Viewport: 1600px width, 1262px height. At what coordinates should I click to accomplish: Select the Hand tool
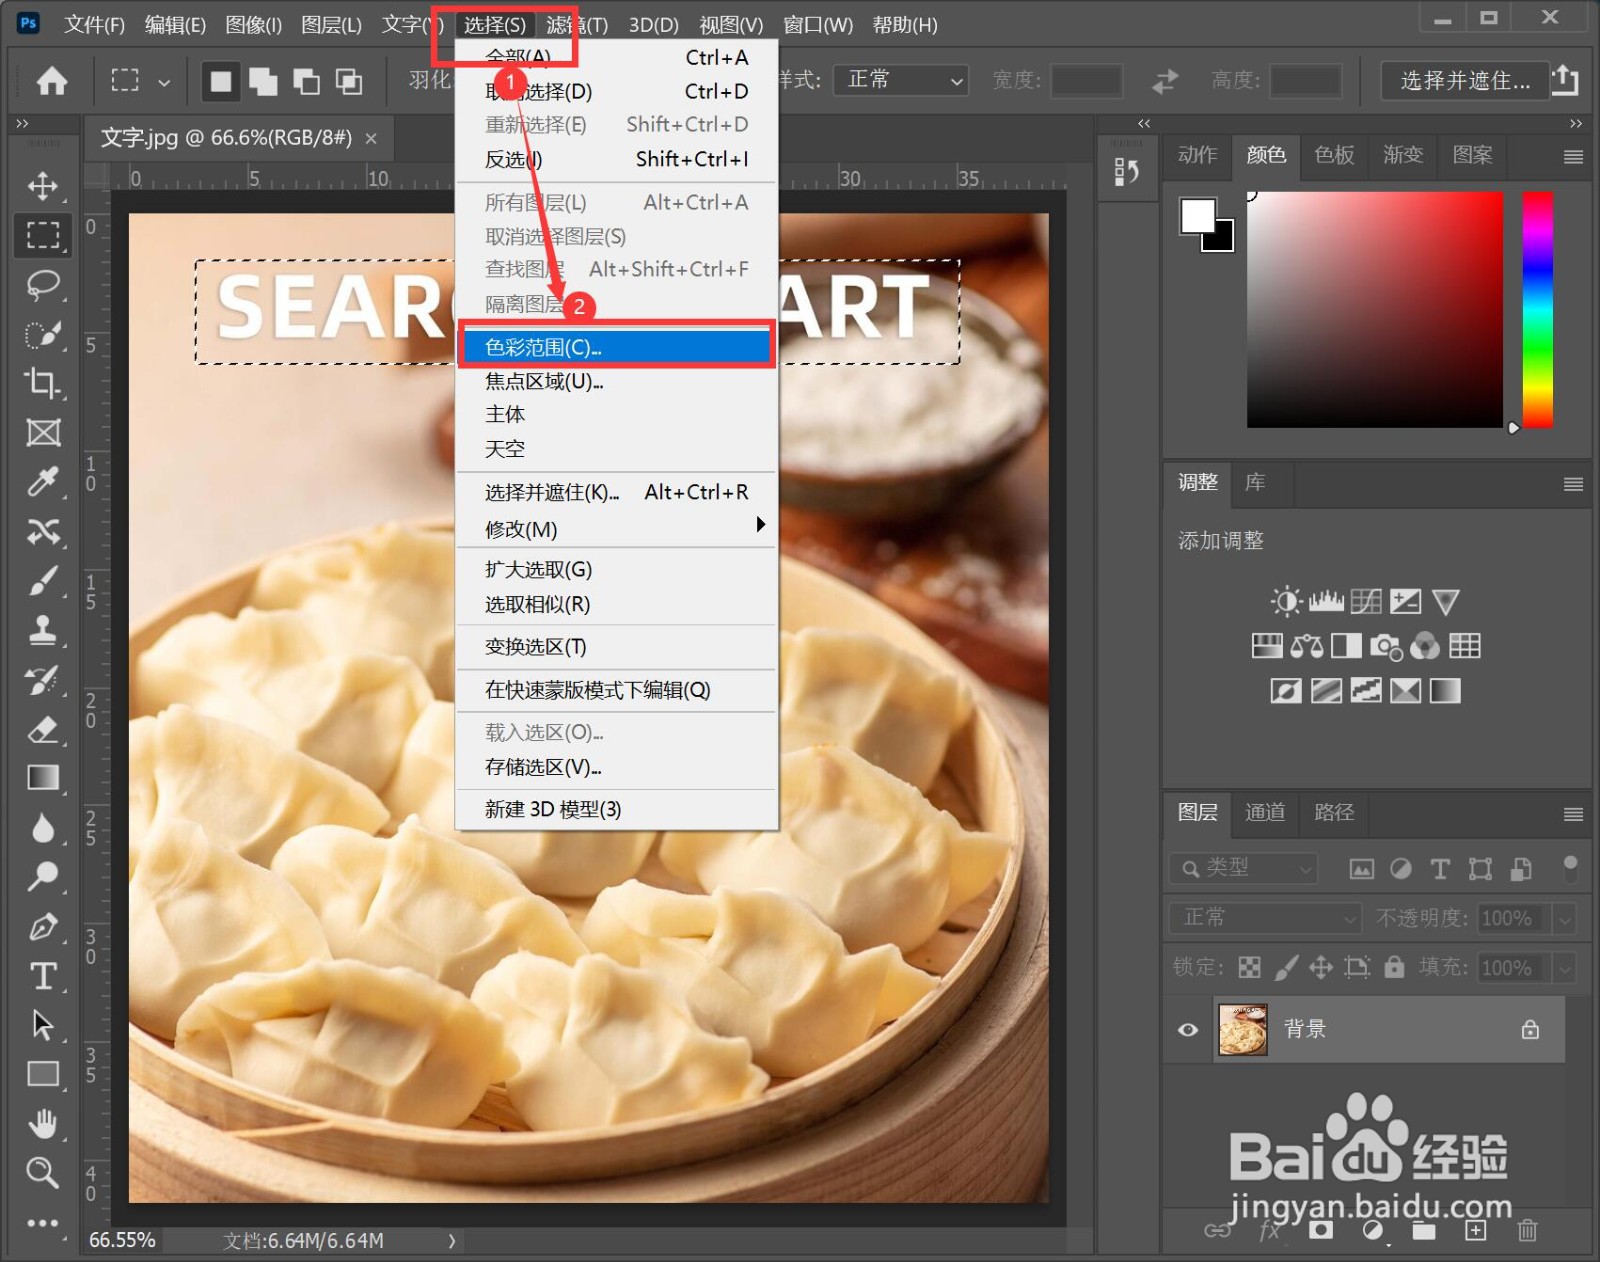pos(42,1123)
